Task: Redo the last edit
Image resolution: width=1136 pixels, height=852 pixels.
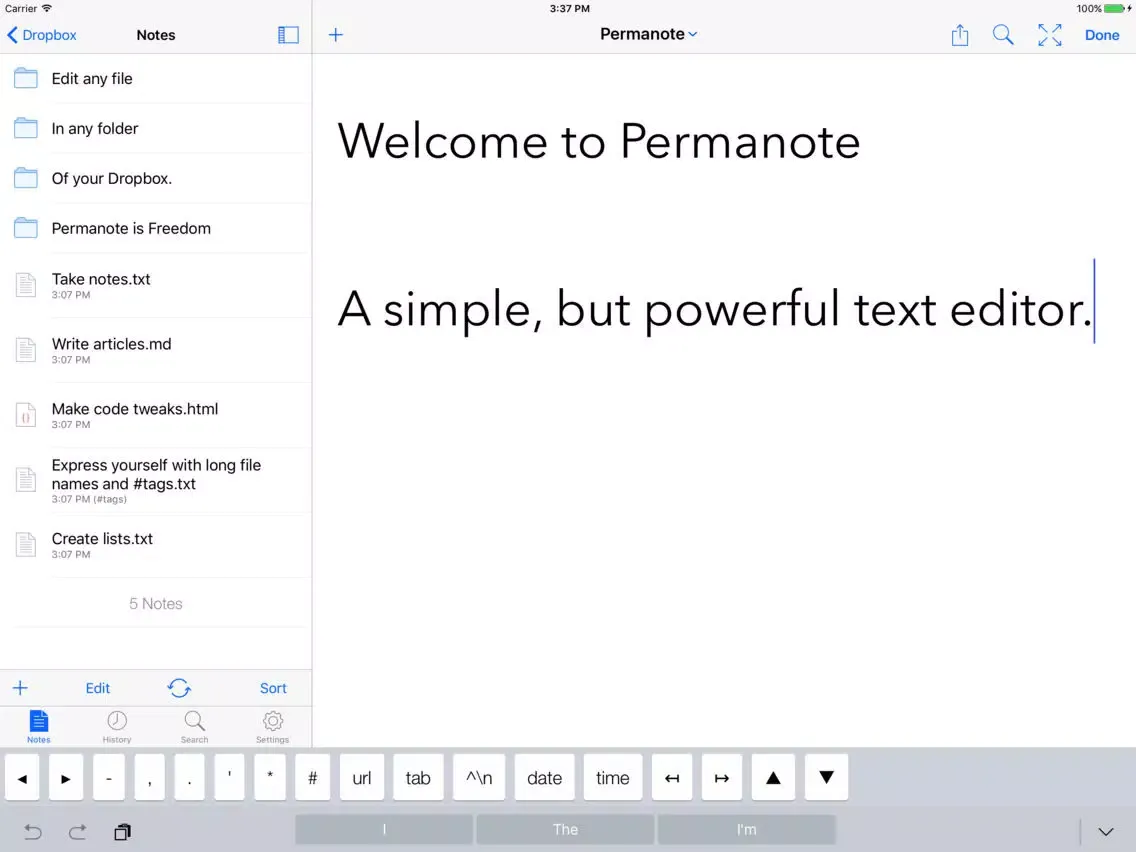Action: (x=78, y=832)
